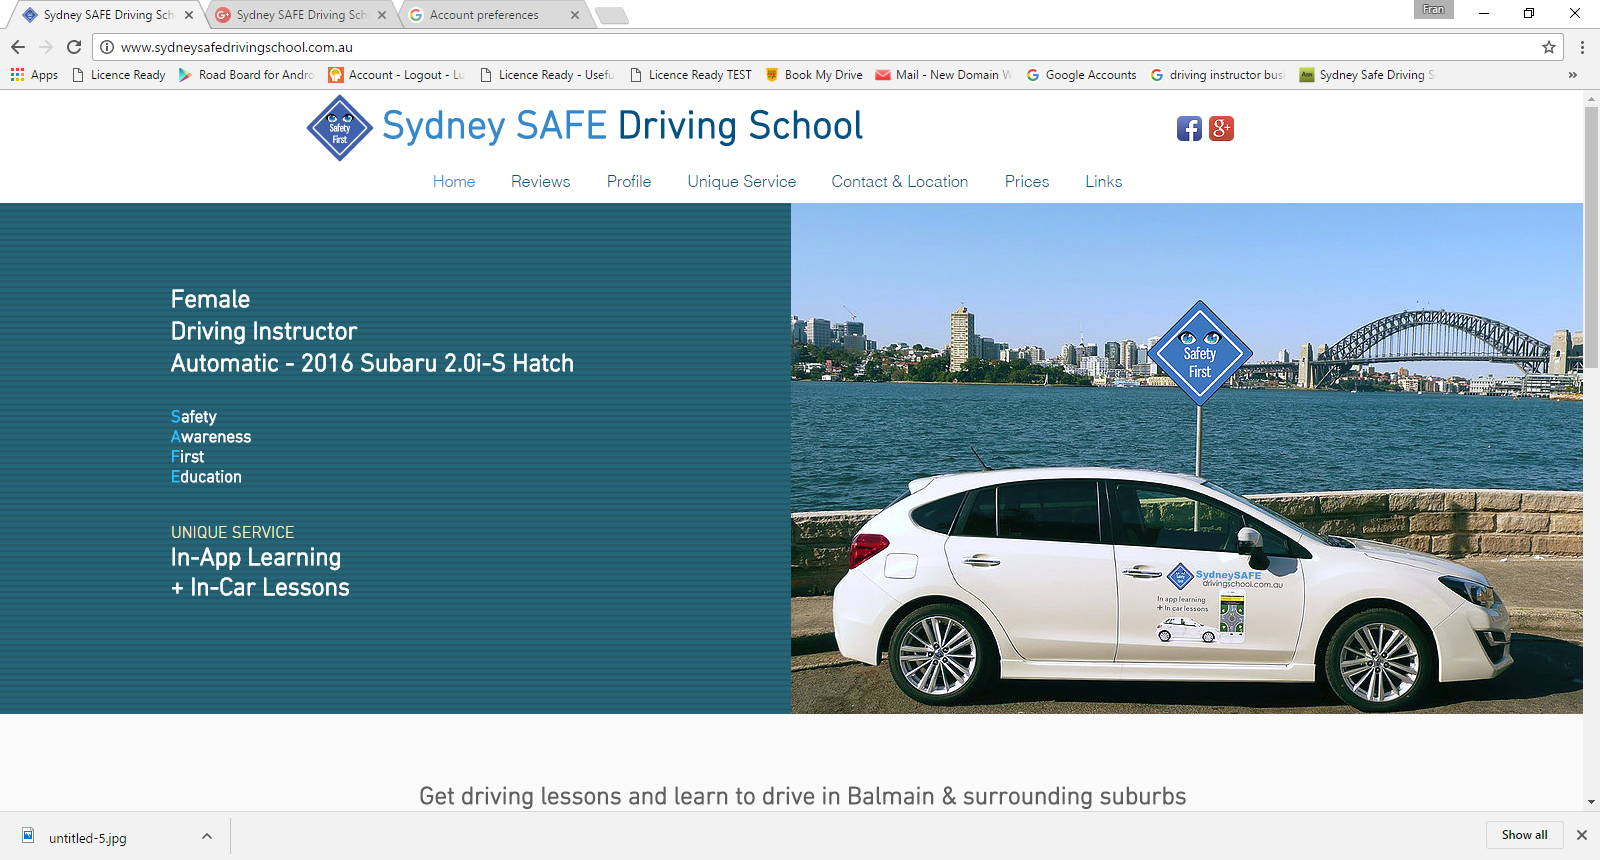Viewport: 1600px width, 860px height.
Task: Switch to Account preferences tab
Action: click(x=484, y=15)
